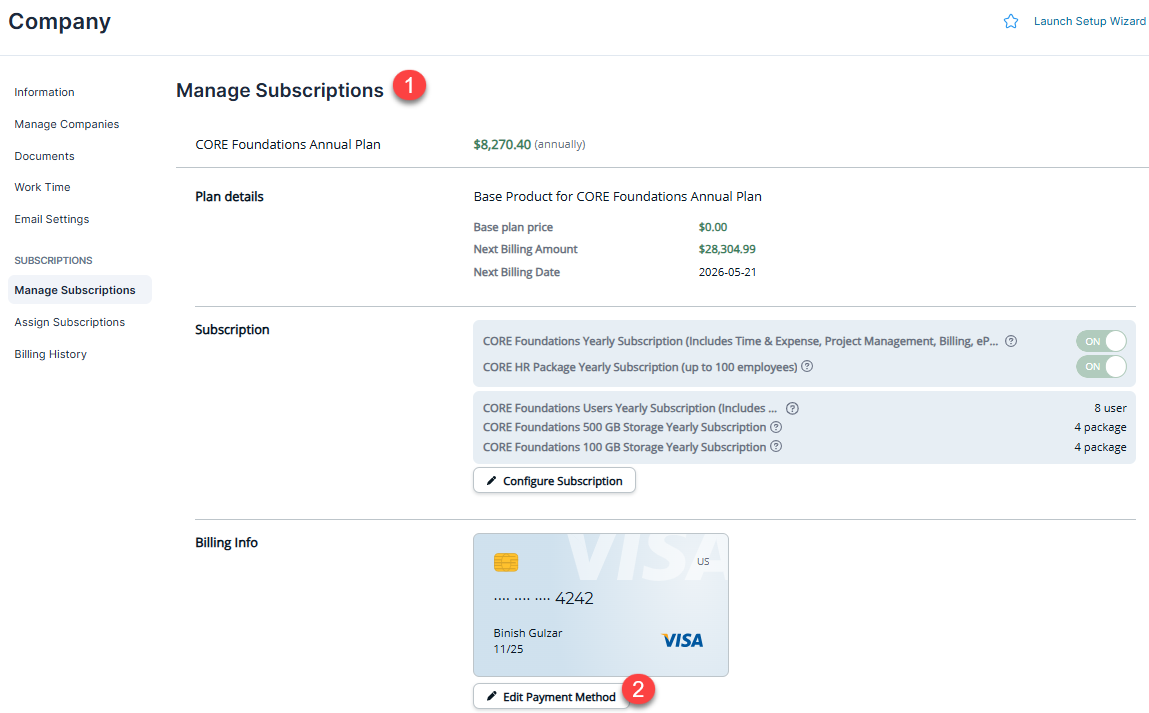Click the Base plan price $0.00
The width and height of the screenshot is (1149, 713).
point(713,227)
